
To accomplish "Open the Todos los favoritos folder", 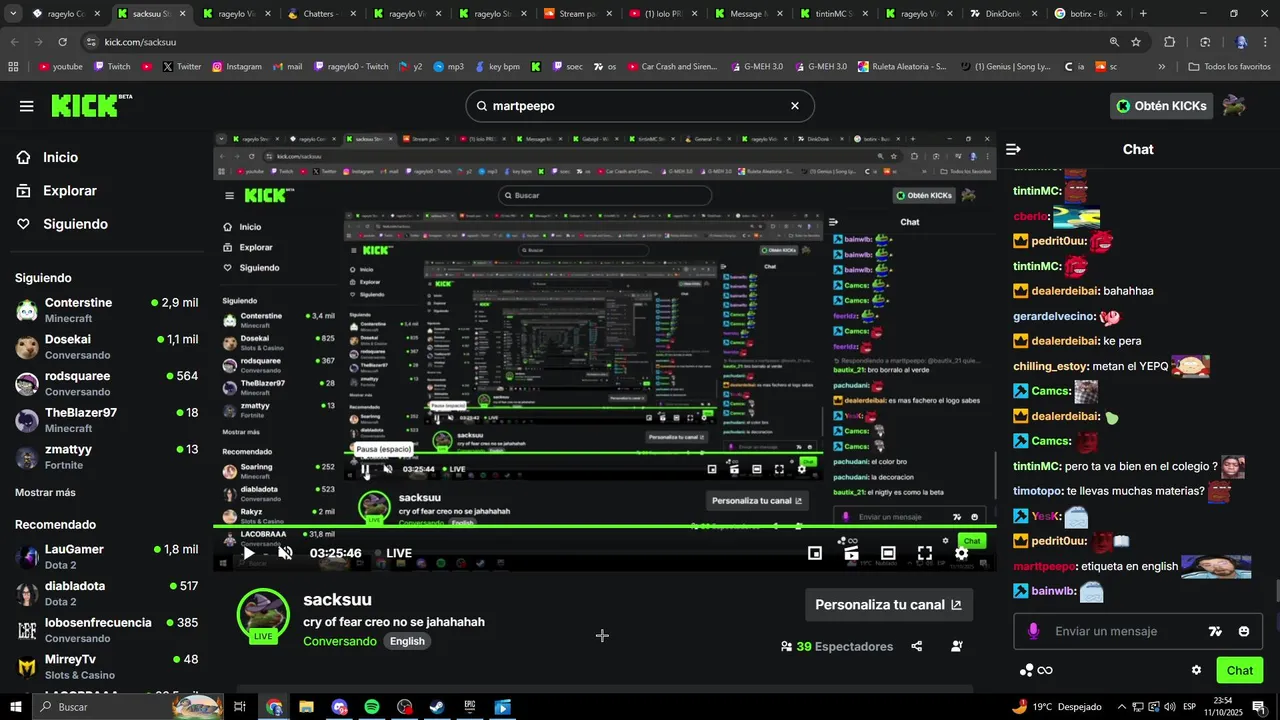I will pyautogui.click(x=1229, y=67).
